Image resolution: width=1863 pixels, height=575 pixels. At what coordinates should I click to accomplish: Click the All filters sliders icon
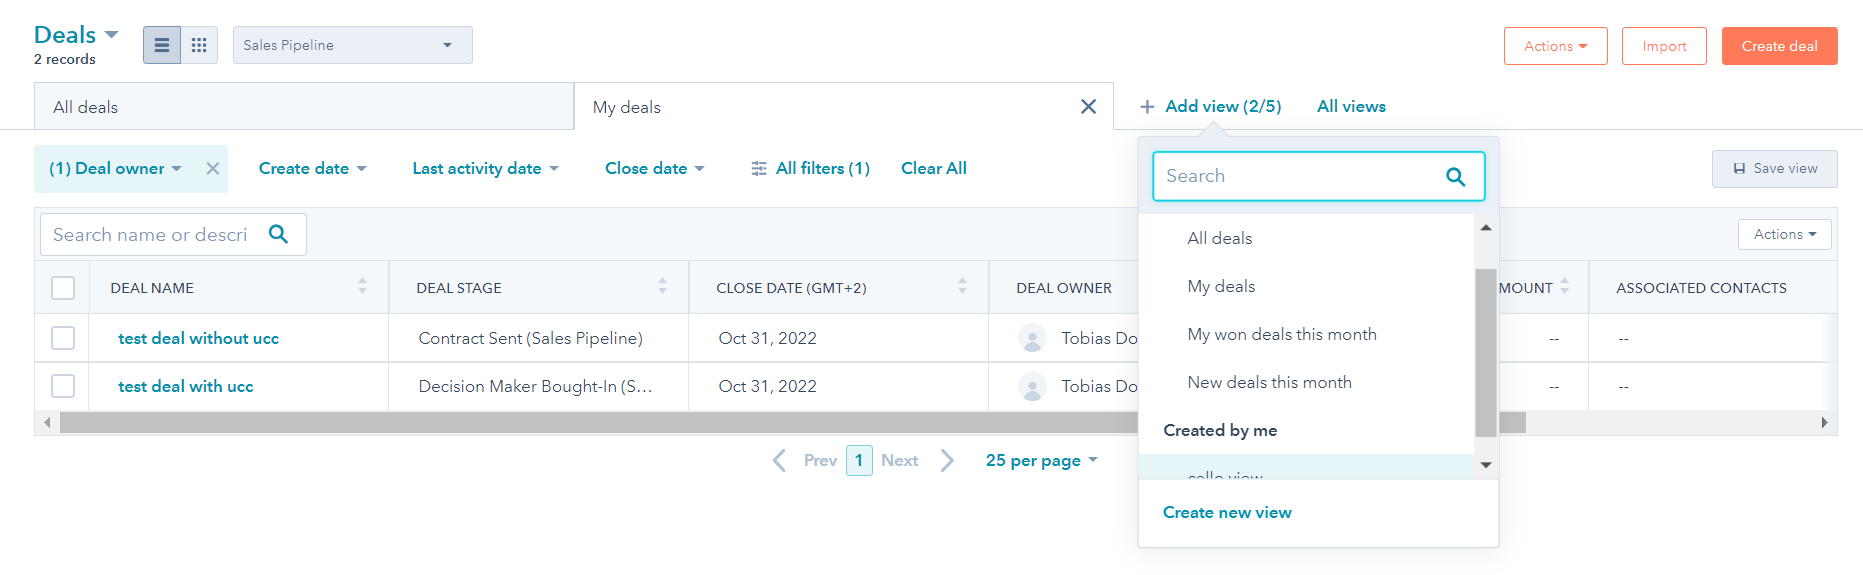759,168
